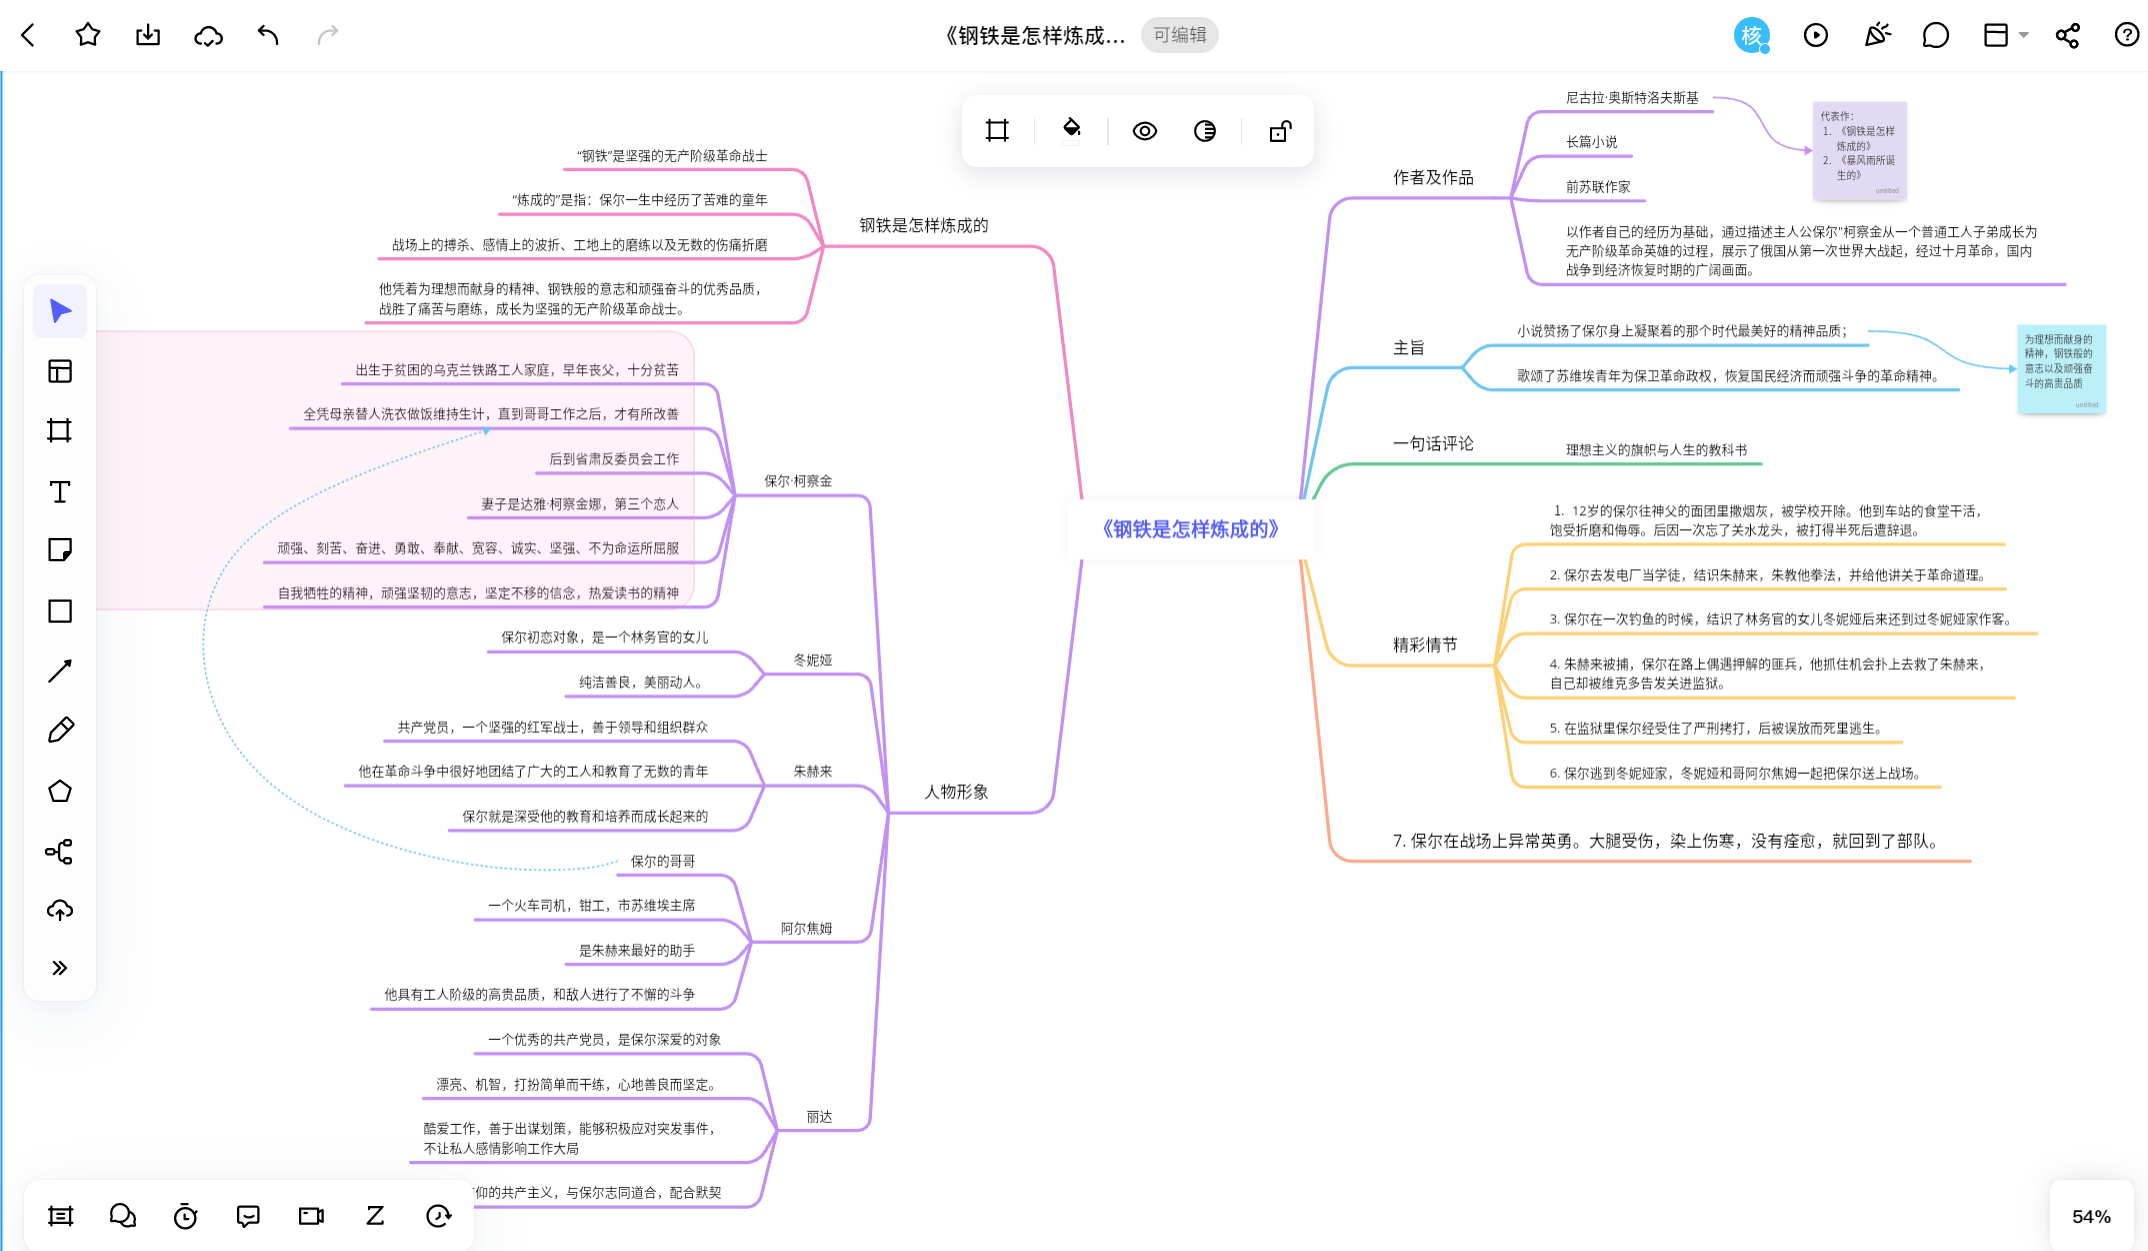
Task: Select the sticky note tool
Action: 60,550
